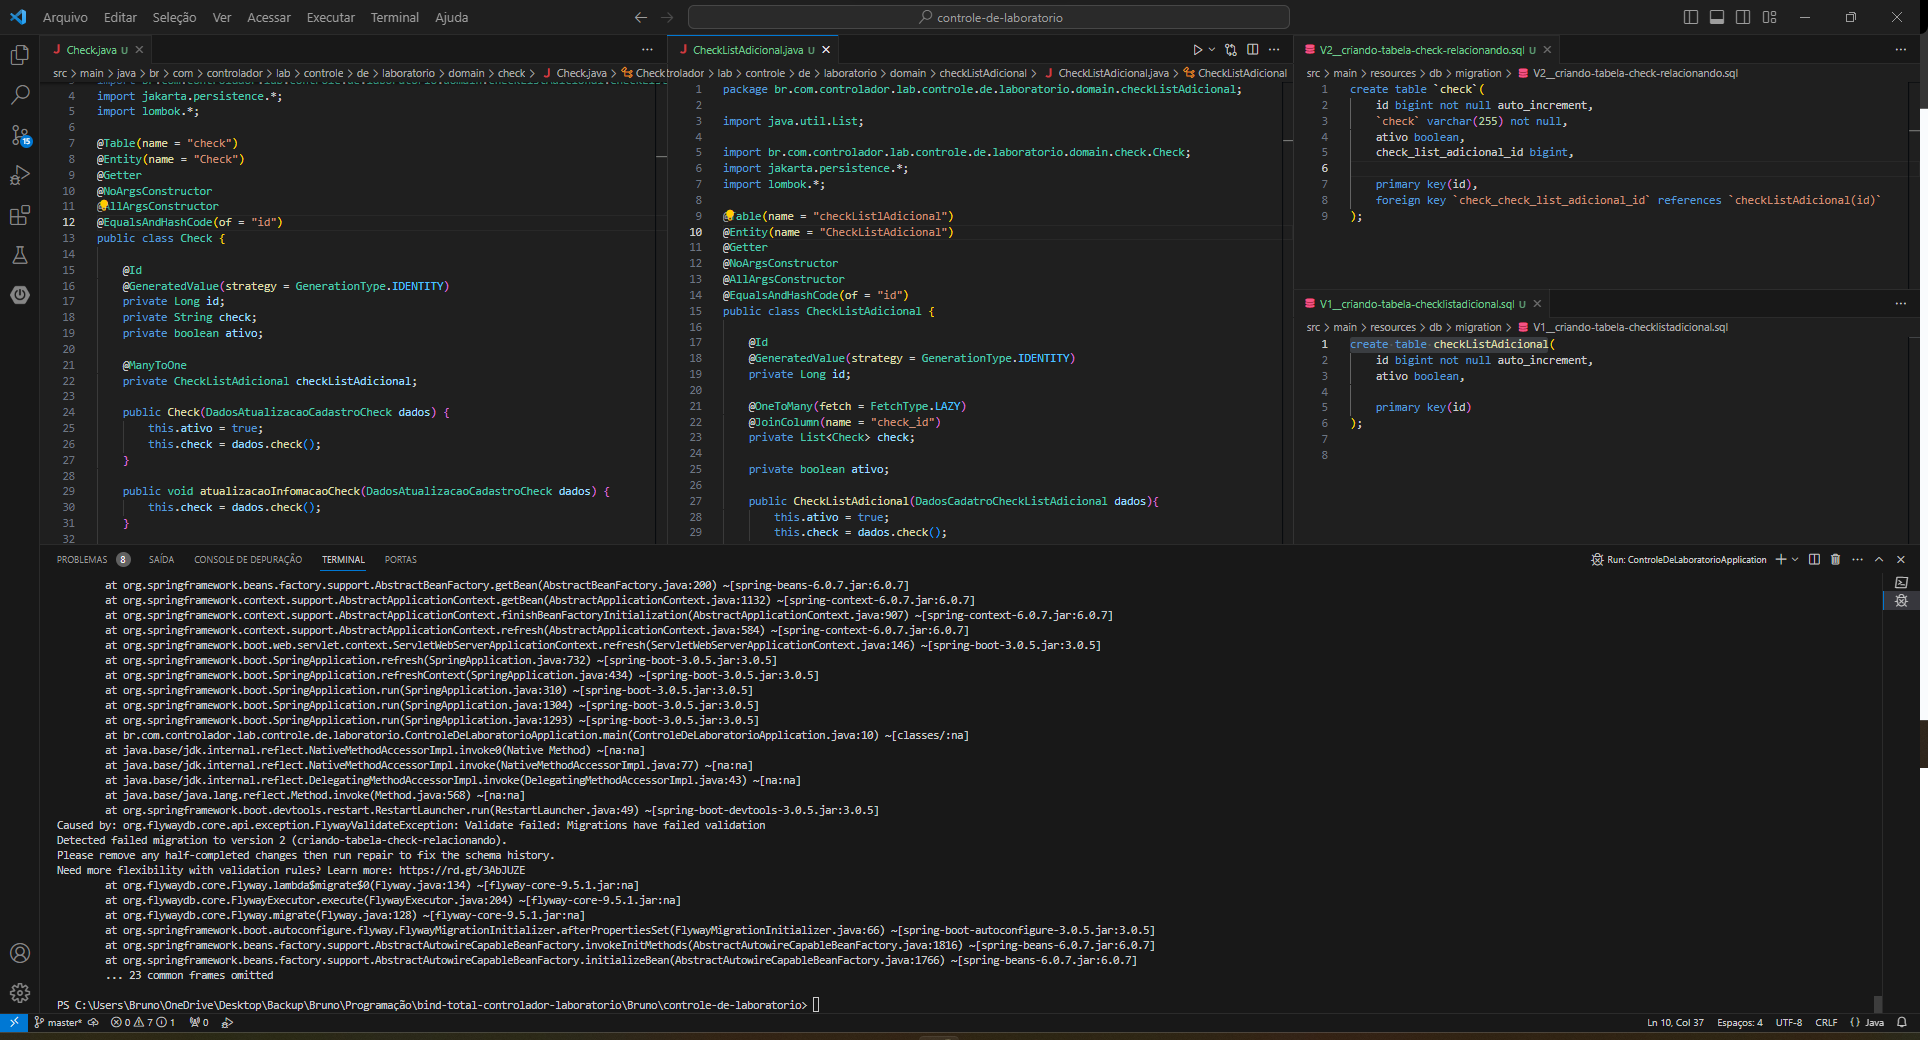Open more actions for Check.java editor group
Viewport: 1928px width, 1040px height.
click(647, 50)
